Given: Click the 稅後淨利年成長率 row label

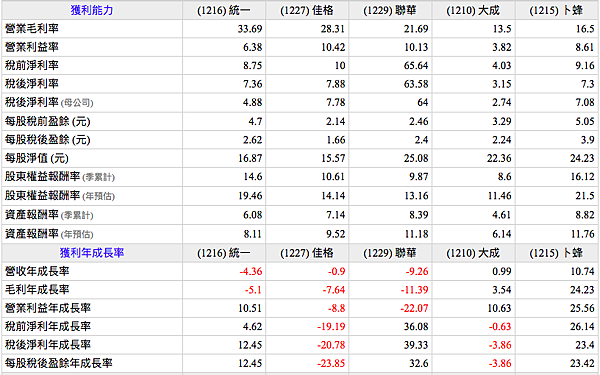Looking at the screenshot, I should click(x=47, y=344).
